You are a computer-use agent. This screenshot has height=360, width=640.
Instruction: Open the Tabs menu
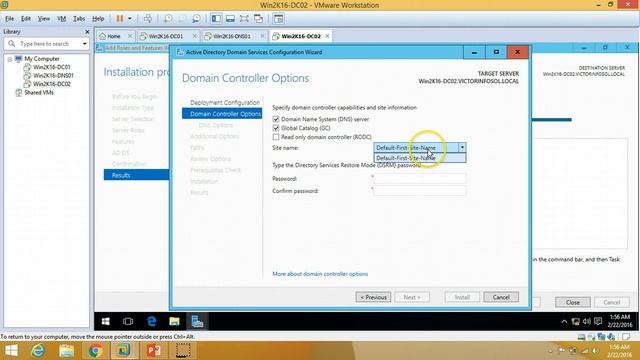[x=79, y=19]
